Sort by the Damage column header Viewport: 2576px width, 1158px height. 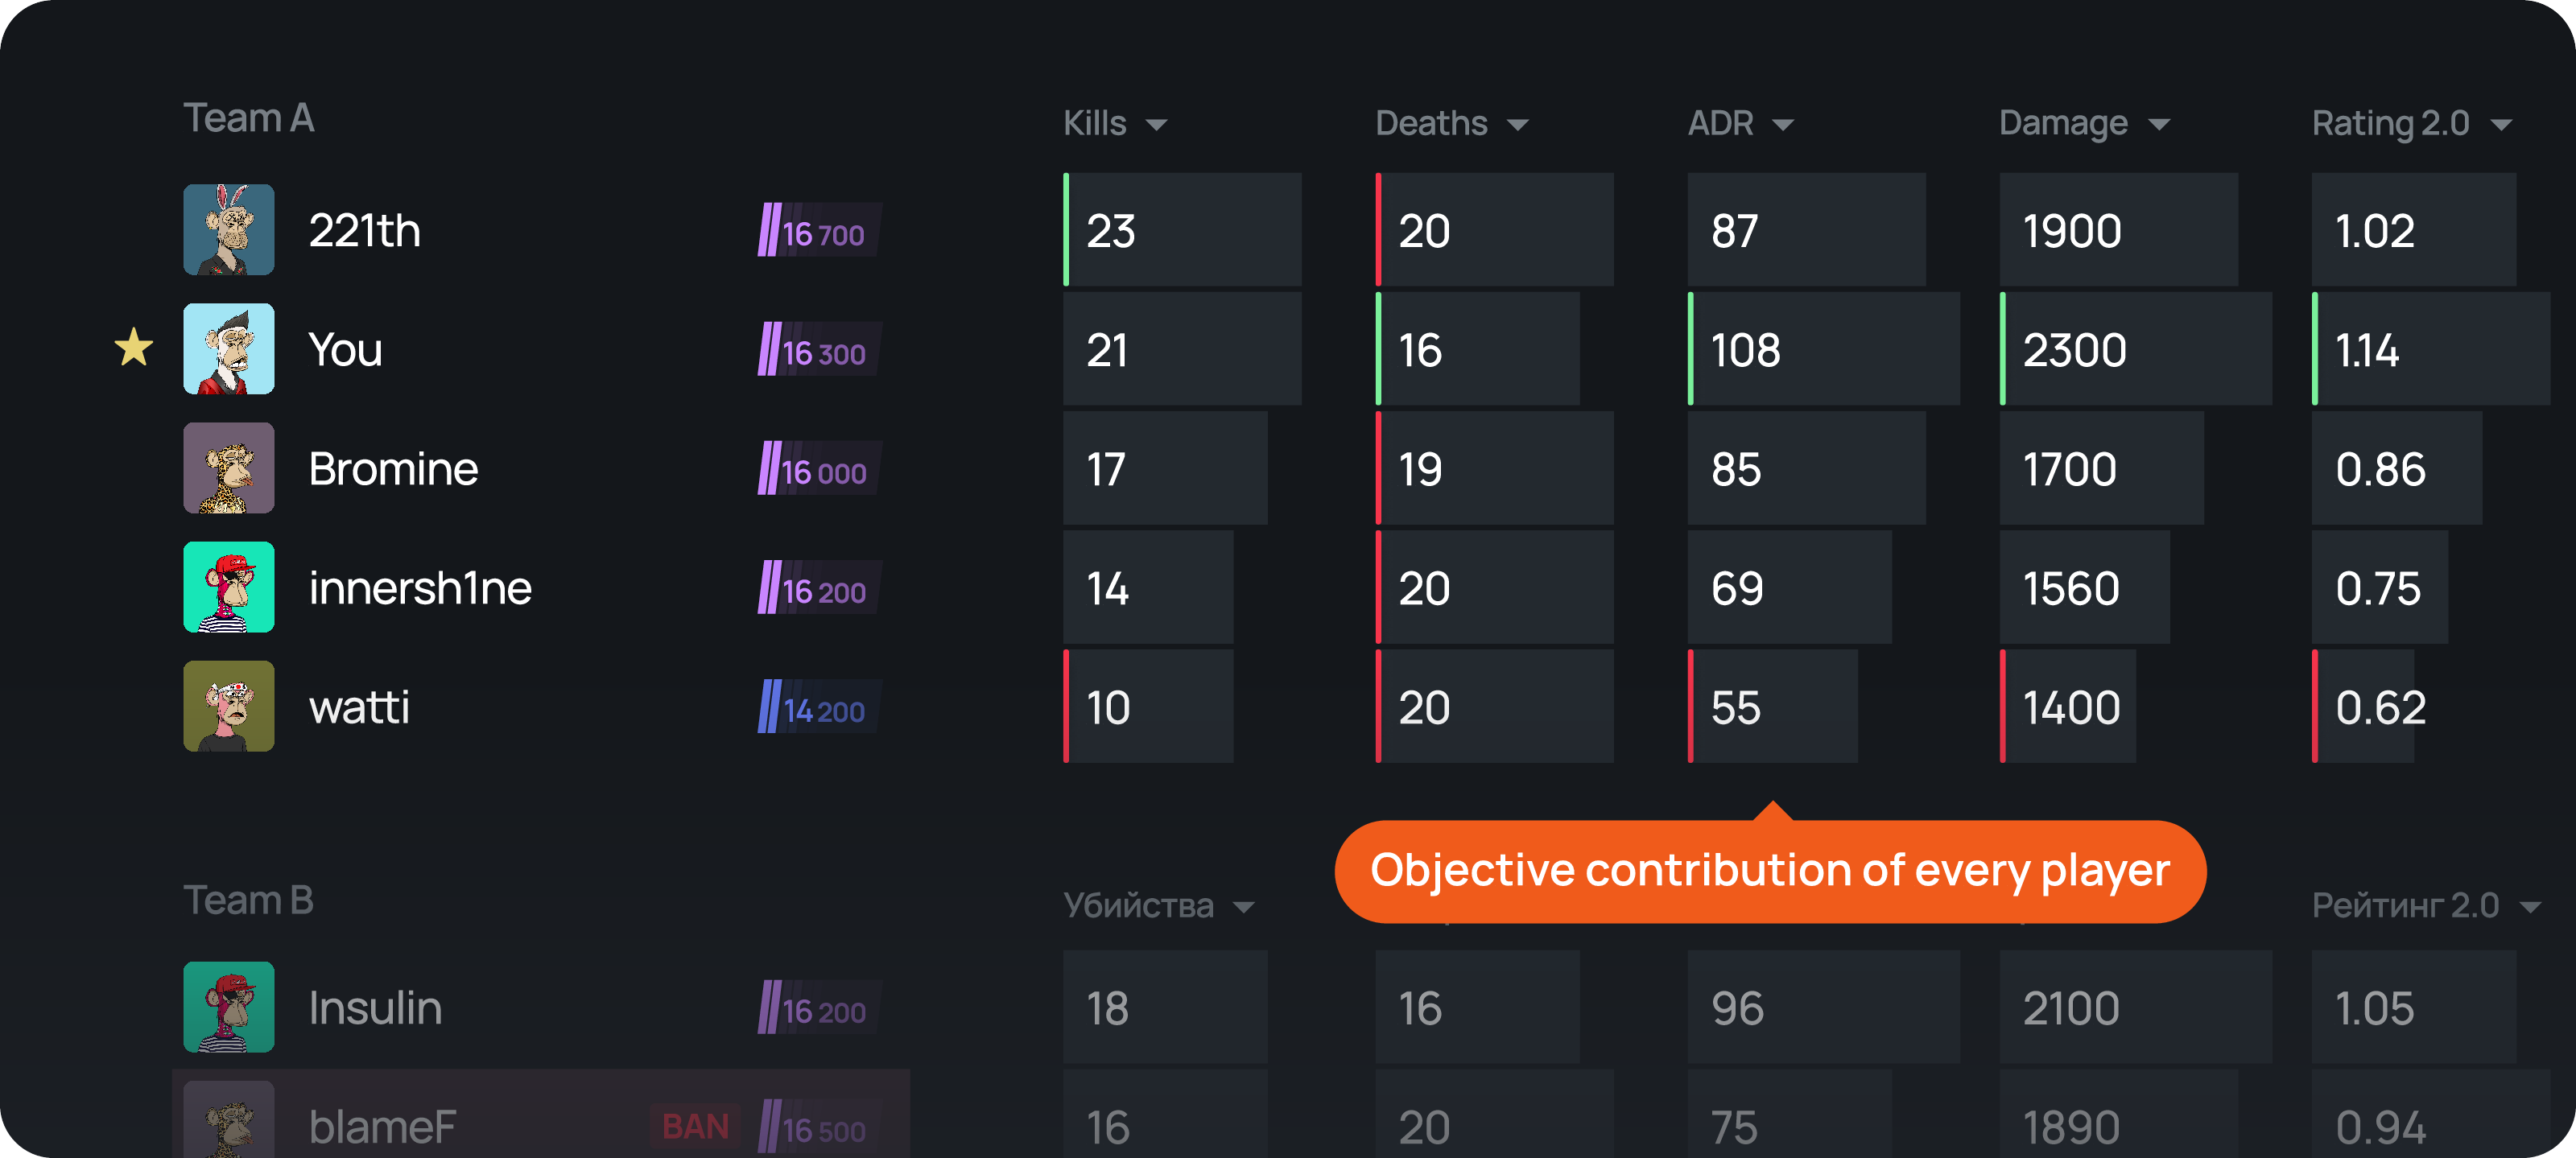pos(2083,123)
